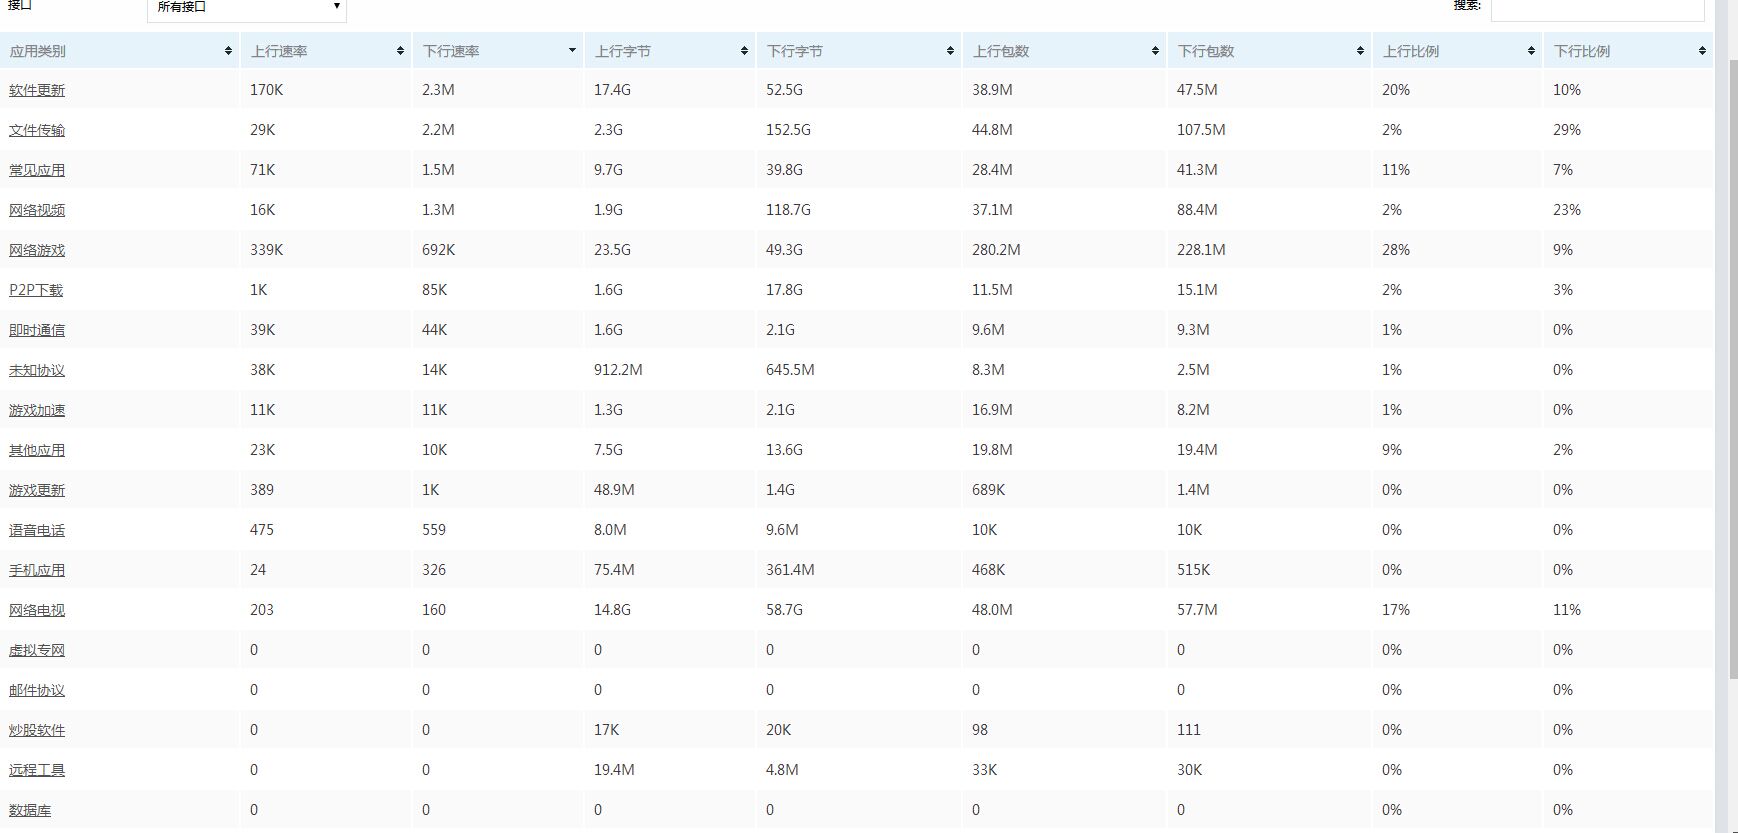The width and height of the screenshot is (1738, 833).
Task: Open the 所有接口 interface dropdown
Action: [x=246, y=8]
